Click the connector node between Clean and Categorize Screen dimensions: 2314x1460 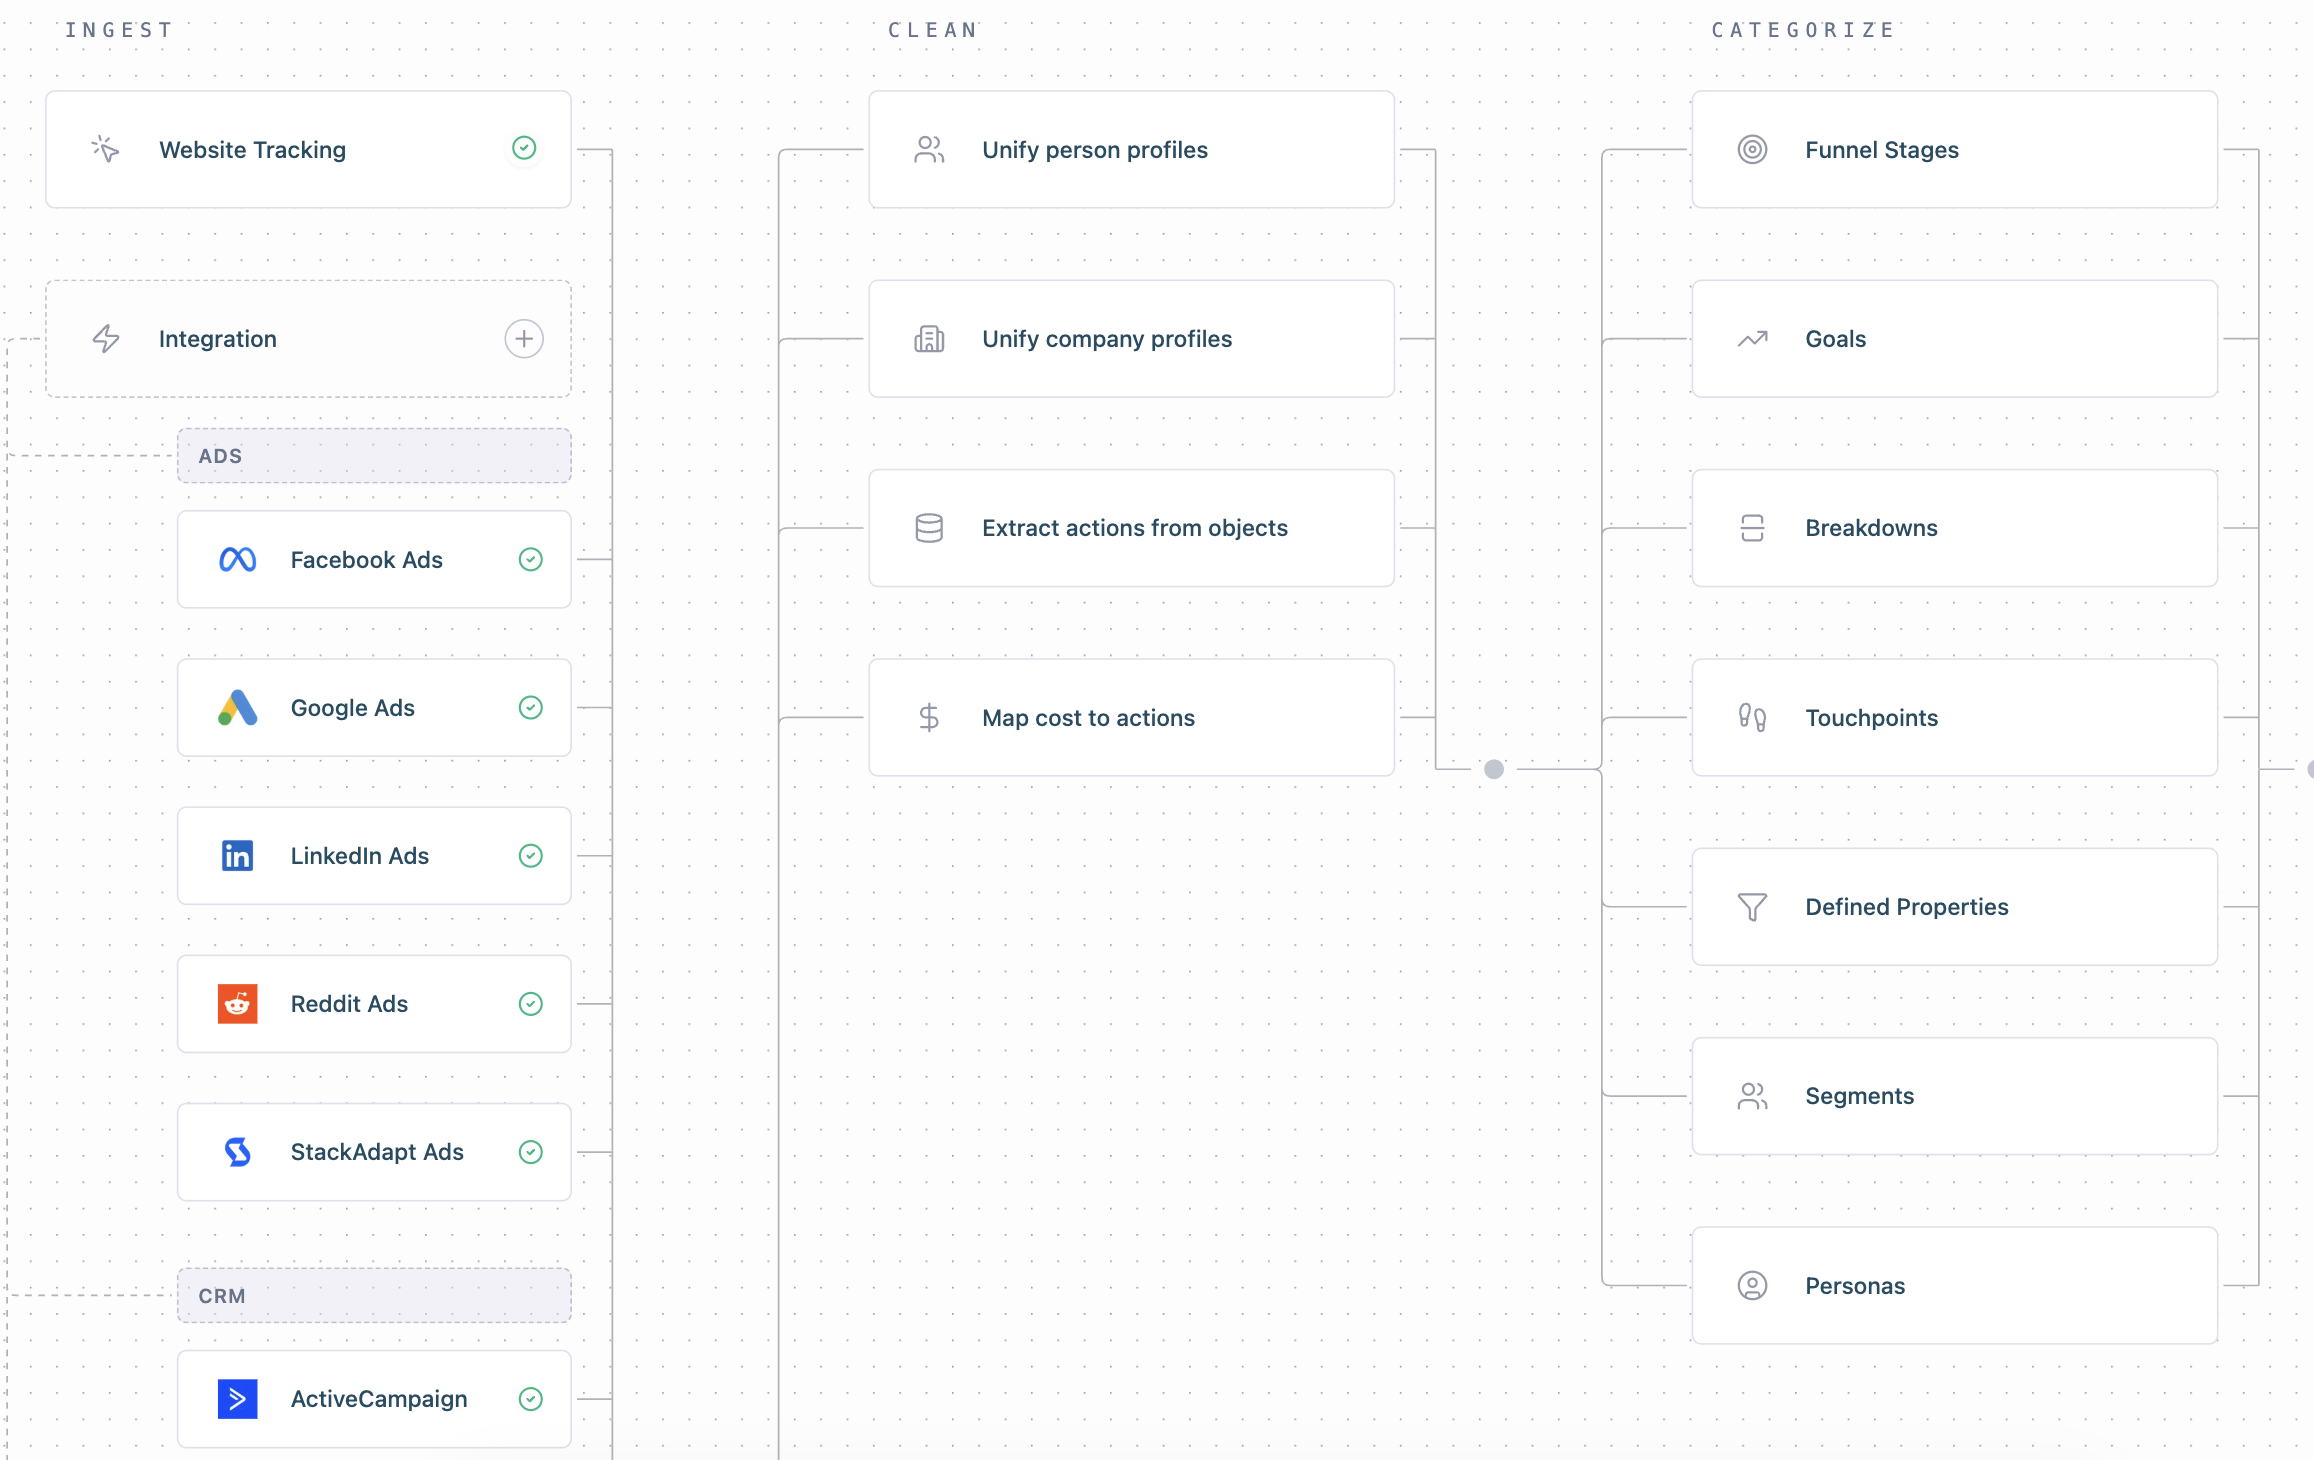point(1494,769)
